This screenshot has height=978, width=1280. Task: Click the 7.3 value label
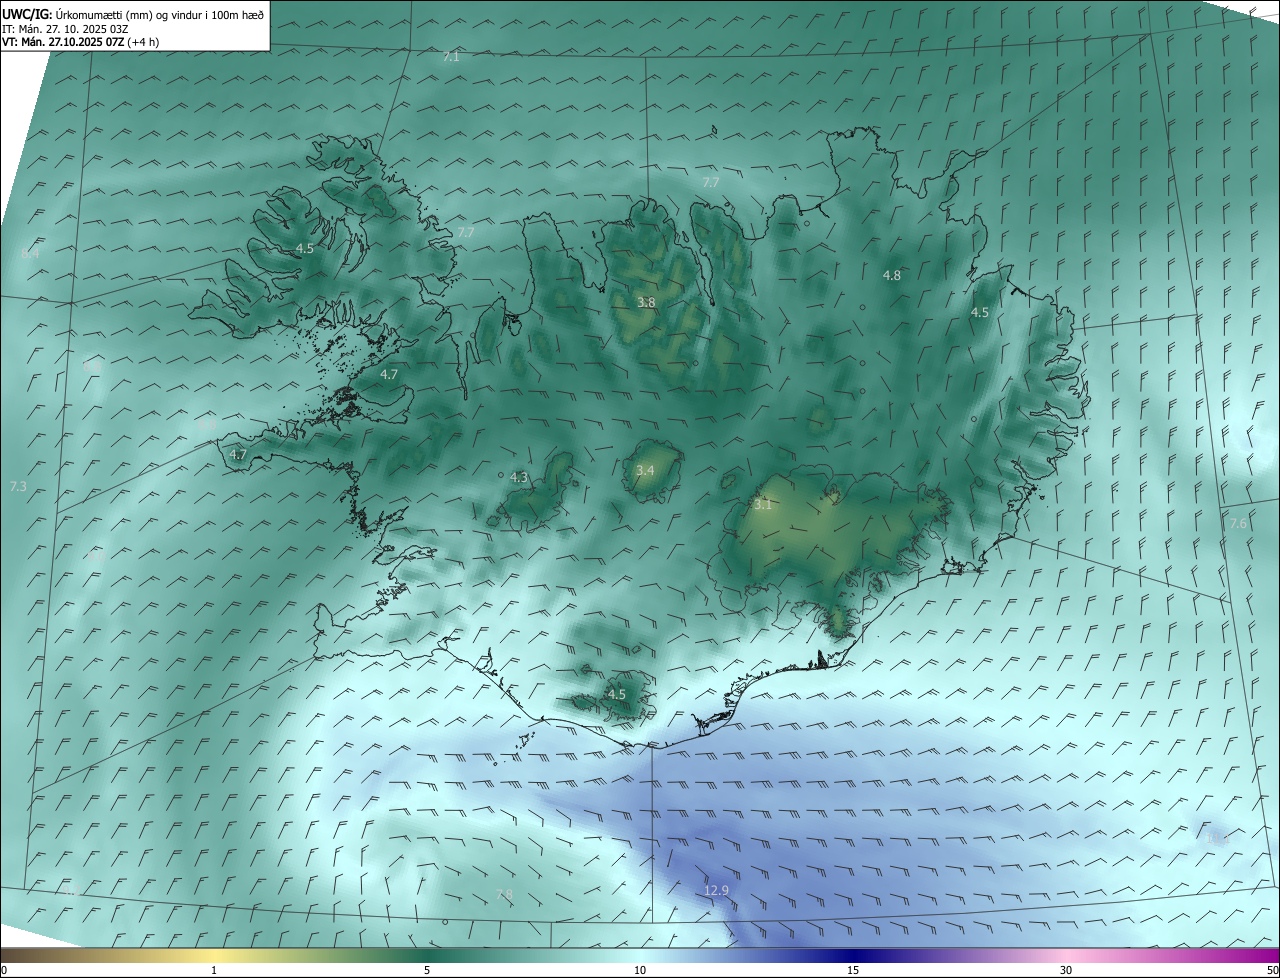click(x=17, y=487)
